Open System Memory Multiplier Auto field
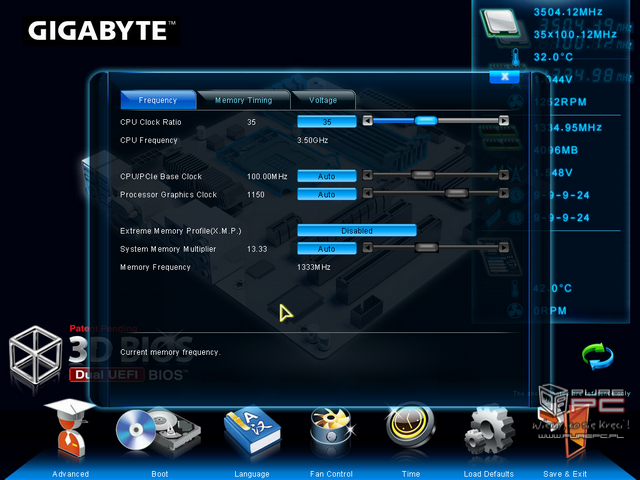The height and width of the screenshot is (480, 640). point(326,248)
